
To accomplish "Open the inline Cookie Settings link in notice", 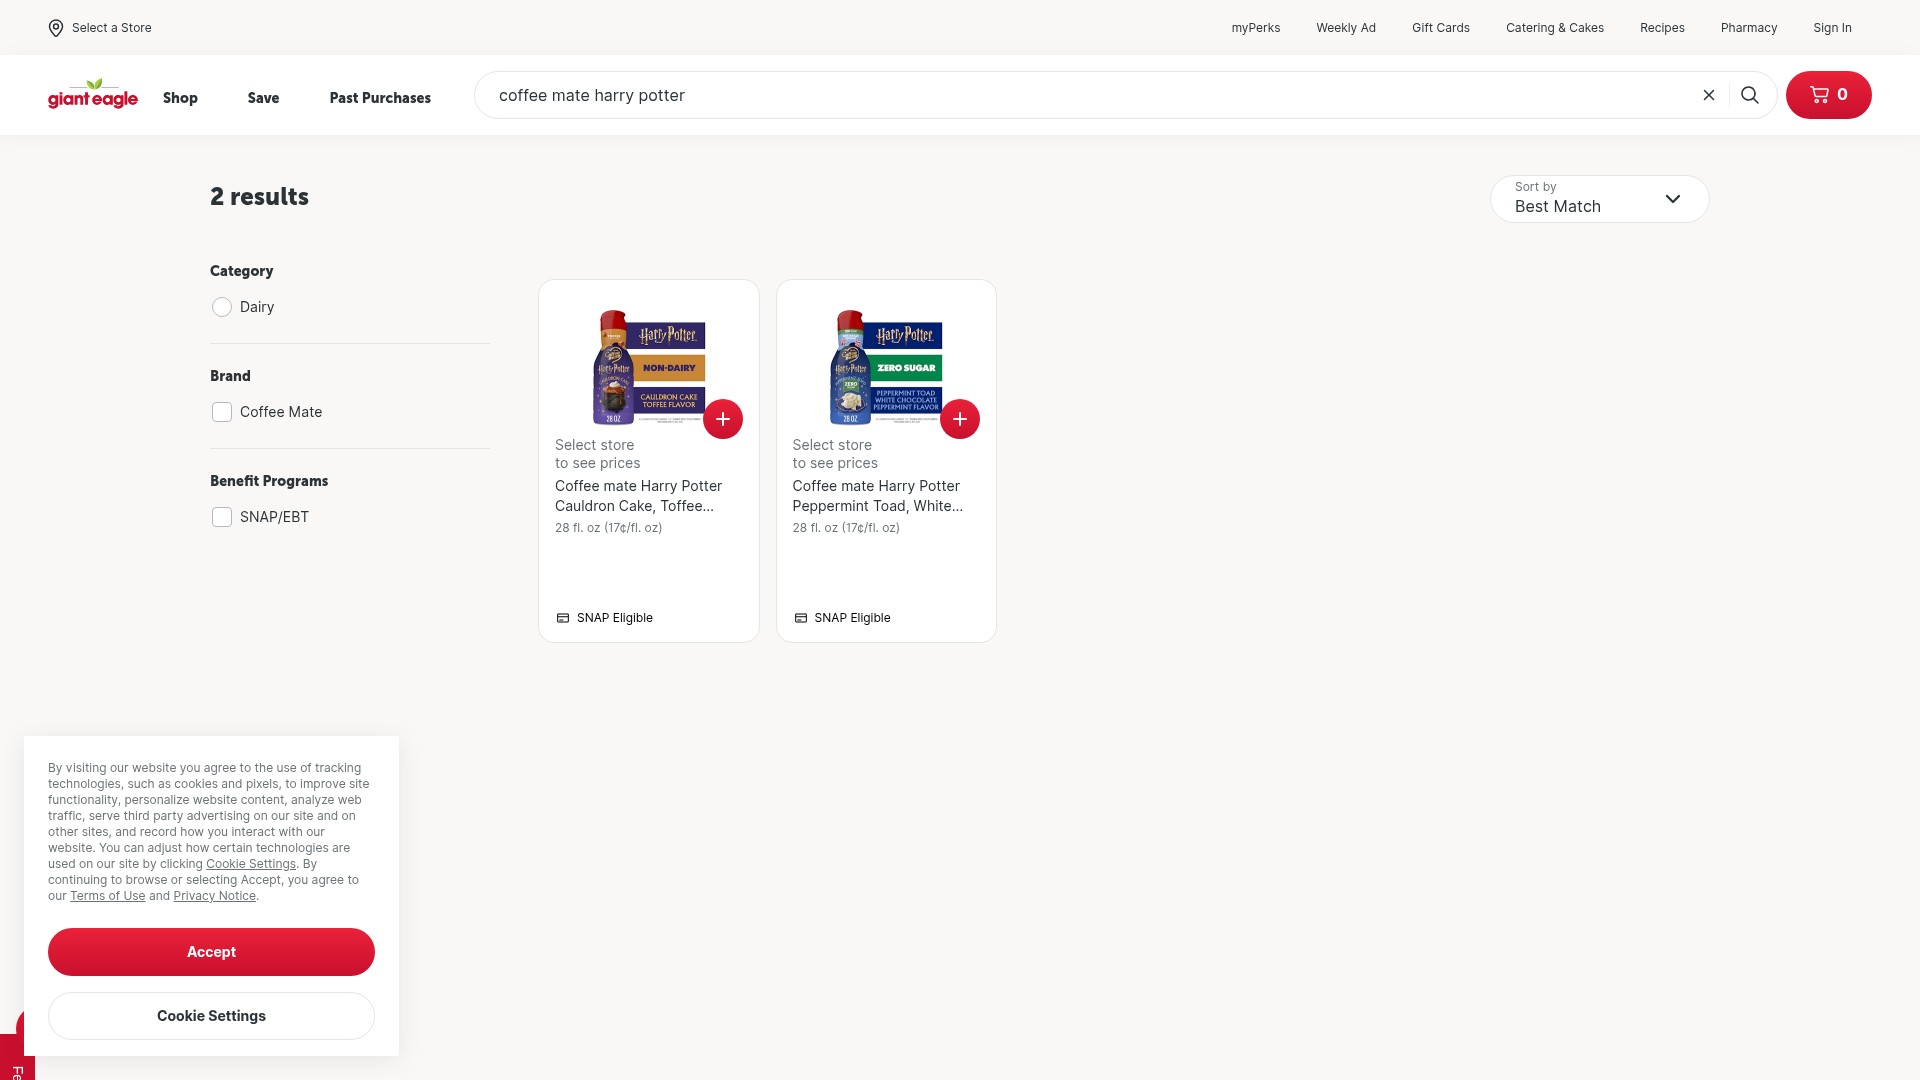I will coord(251,864).
